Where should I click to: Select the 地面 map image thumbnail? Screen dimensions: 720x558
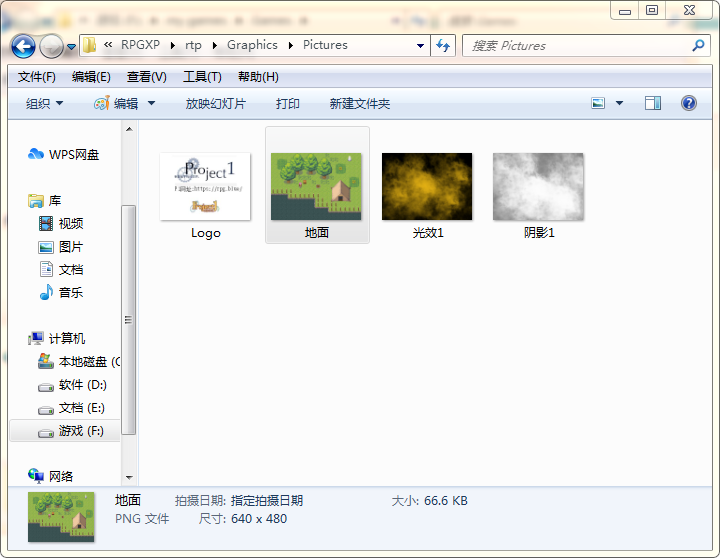(316, 186)
